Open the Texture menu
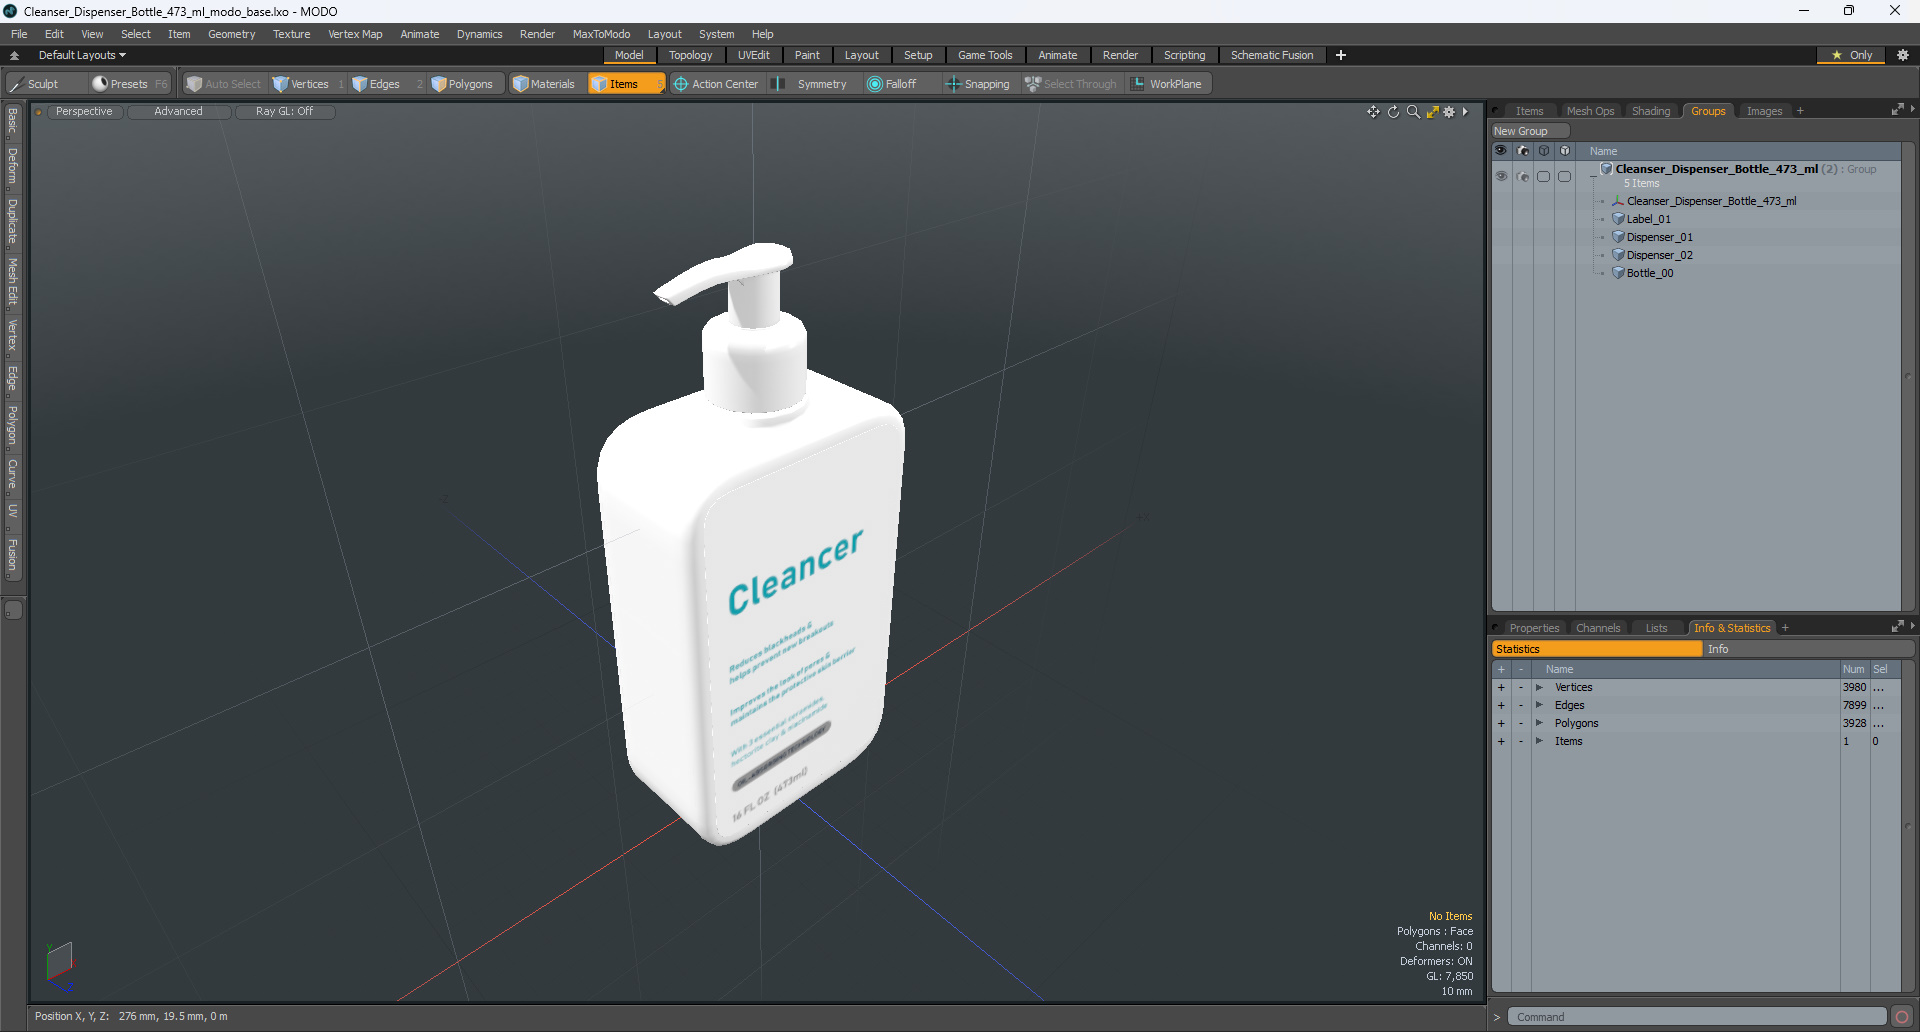This screenshot has width=1920, height=1032. (291, 34)
